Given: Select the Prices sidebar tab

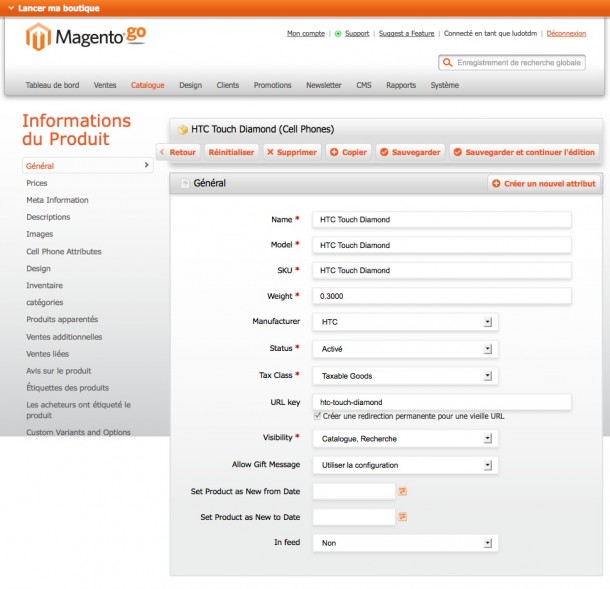Looking at the screenshot, I should (x=37, y=183).
